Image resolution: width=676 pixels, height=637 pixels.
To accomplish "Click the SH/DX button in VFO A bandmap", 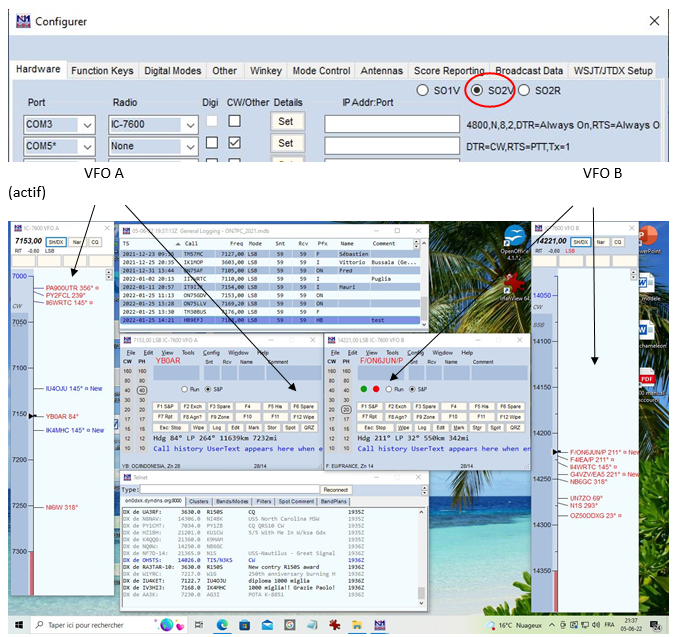I will coord(56,242).
